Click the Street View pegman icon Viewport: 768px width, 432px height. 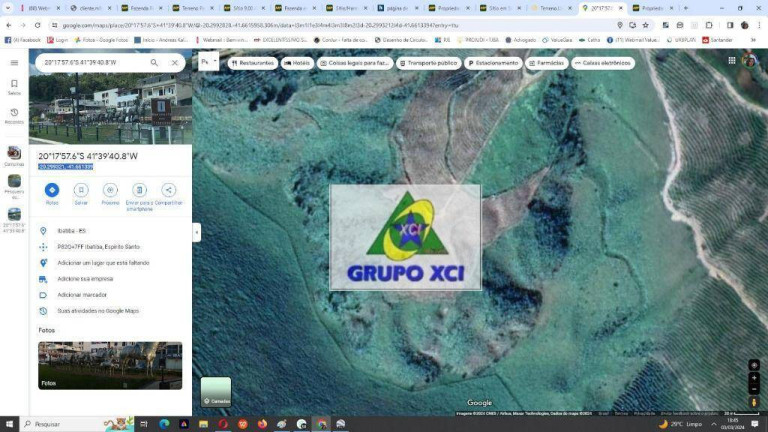pos(754,402)
